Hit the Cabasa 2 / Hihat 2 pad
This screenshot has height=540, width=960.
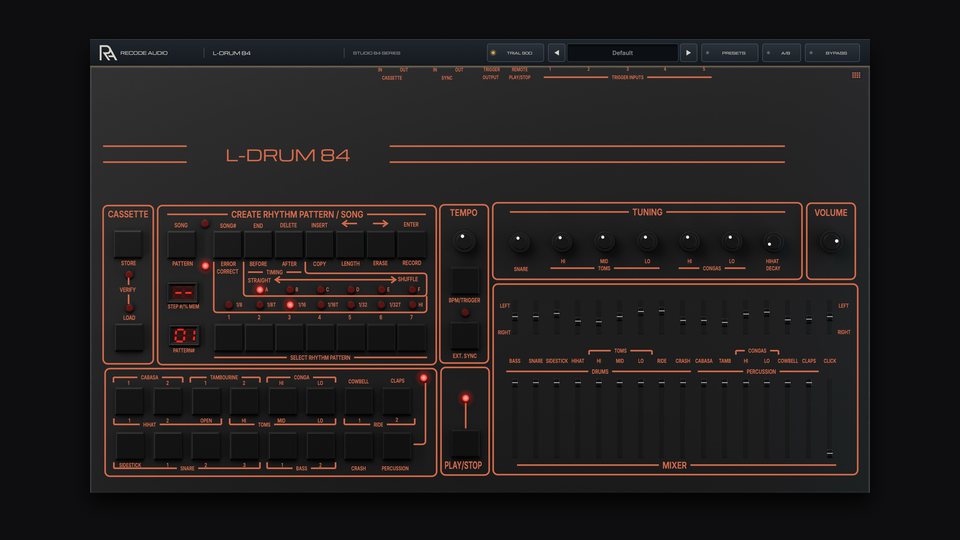point(168,402)
